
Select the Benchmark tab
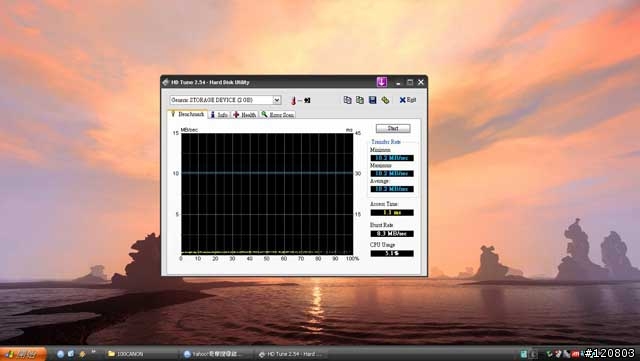pyautogui.click(x=187, y=114)
